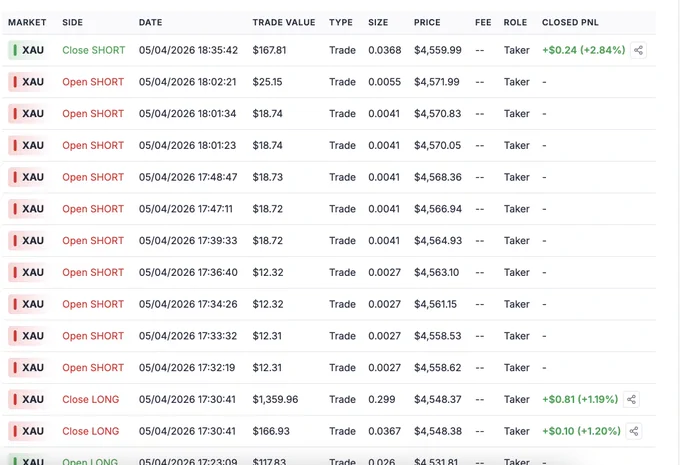Select size 0.299

[382, 400]
